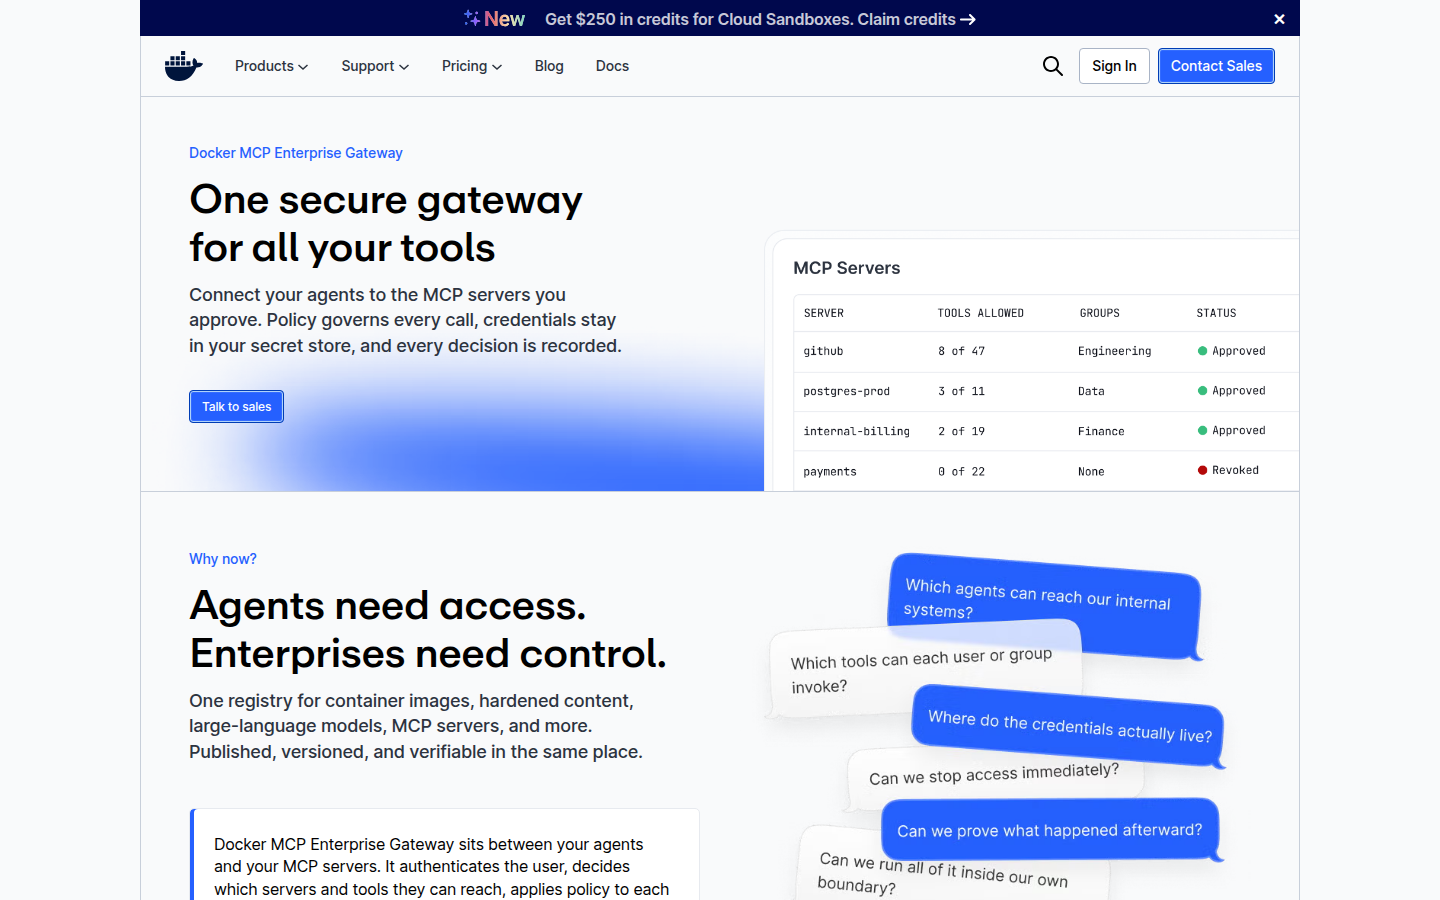Open the search magnifier icon
Image resolution: width=1440 pixels, height=900 pixels.
1052,66
